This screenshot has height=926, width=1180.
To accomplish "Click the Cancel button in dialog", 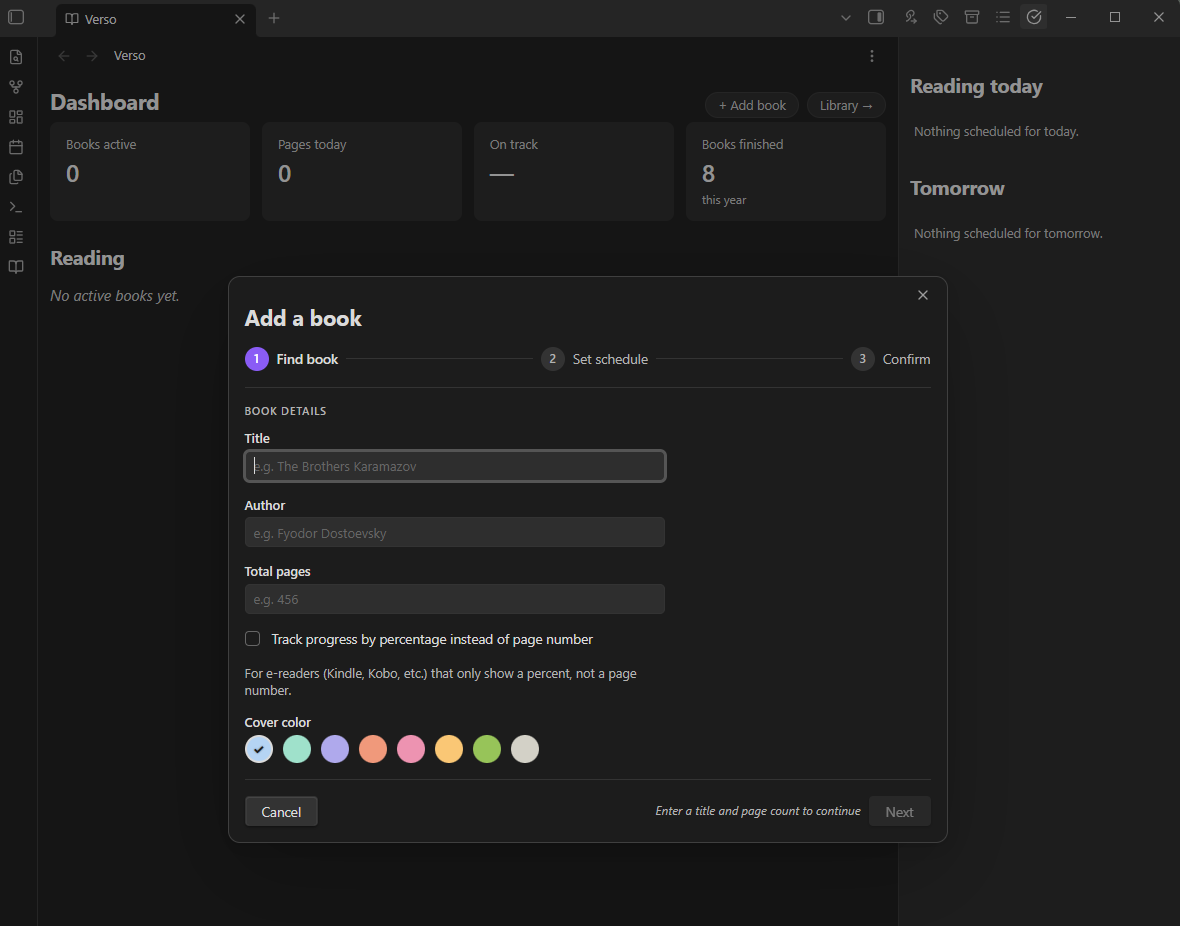I will pyautogui.click(x=281, y=812).
